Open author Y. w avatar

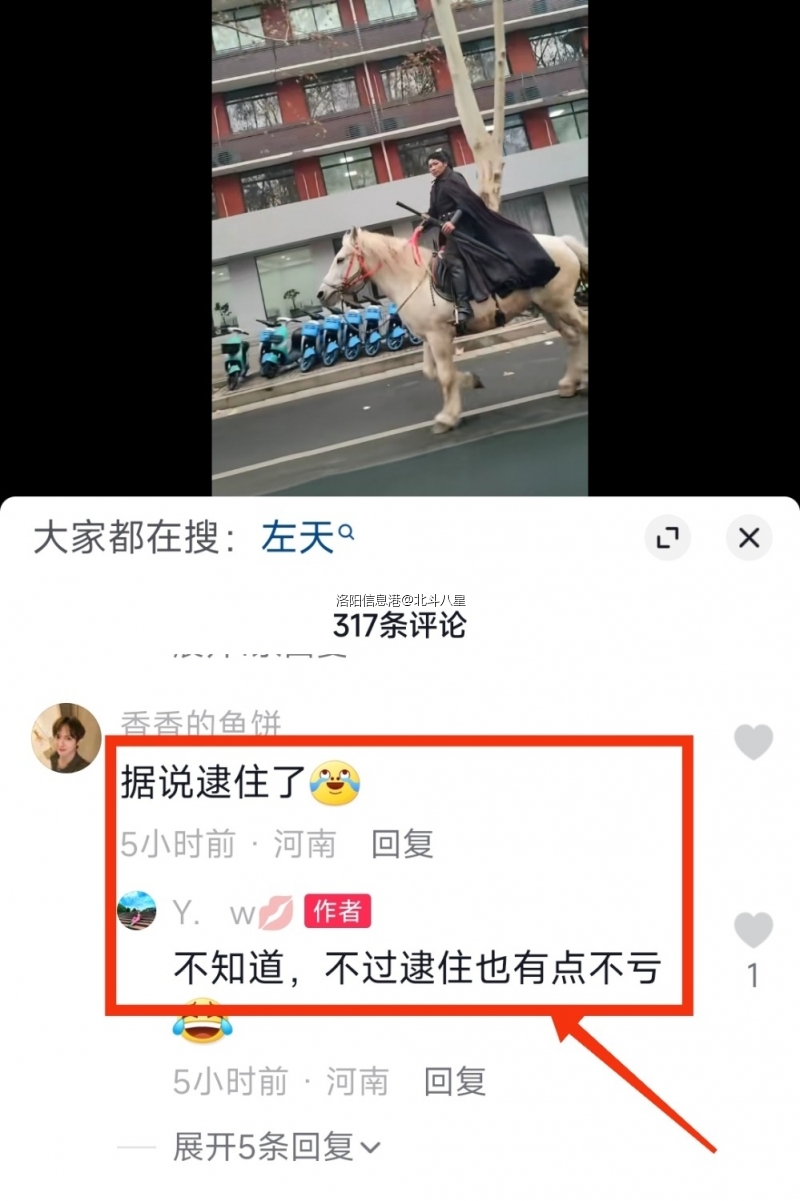137,911
